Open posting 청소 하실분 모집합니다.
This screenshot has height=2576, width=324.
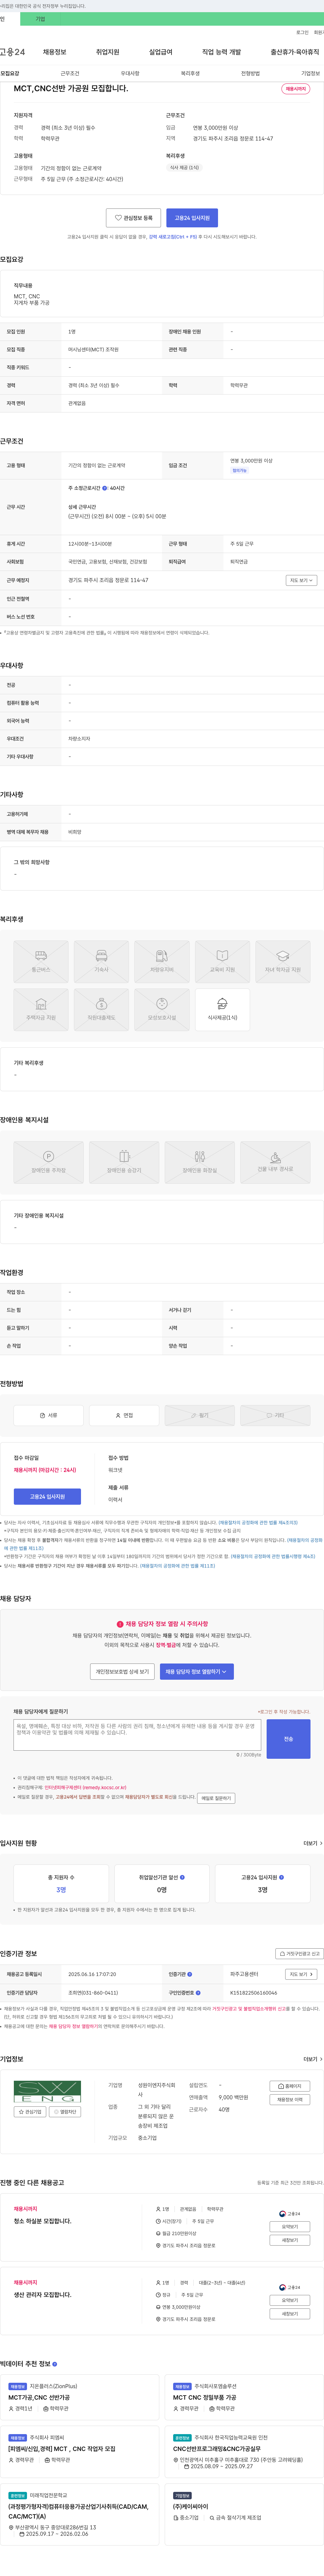click(x=43, y=2221)
